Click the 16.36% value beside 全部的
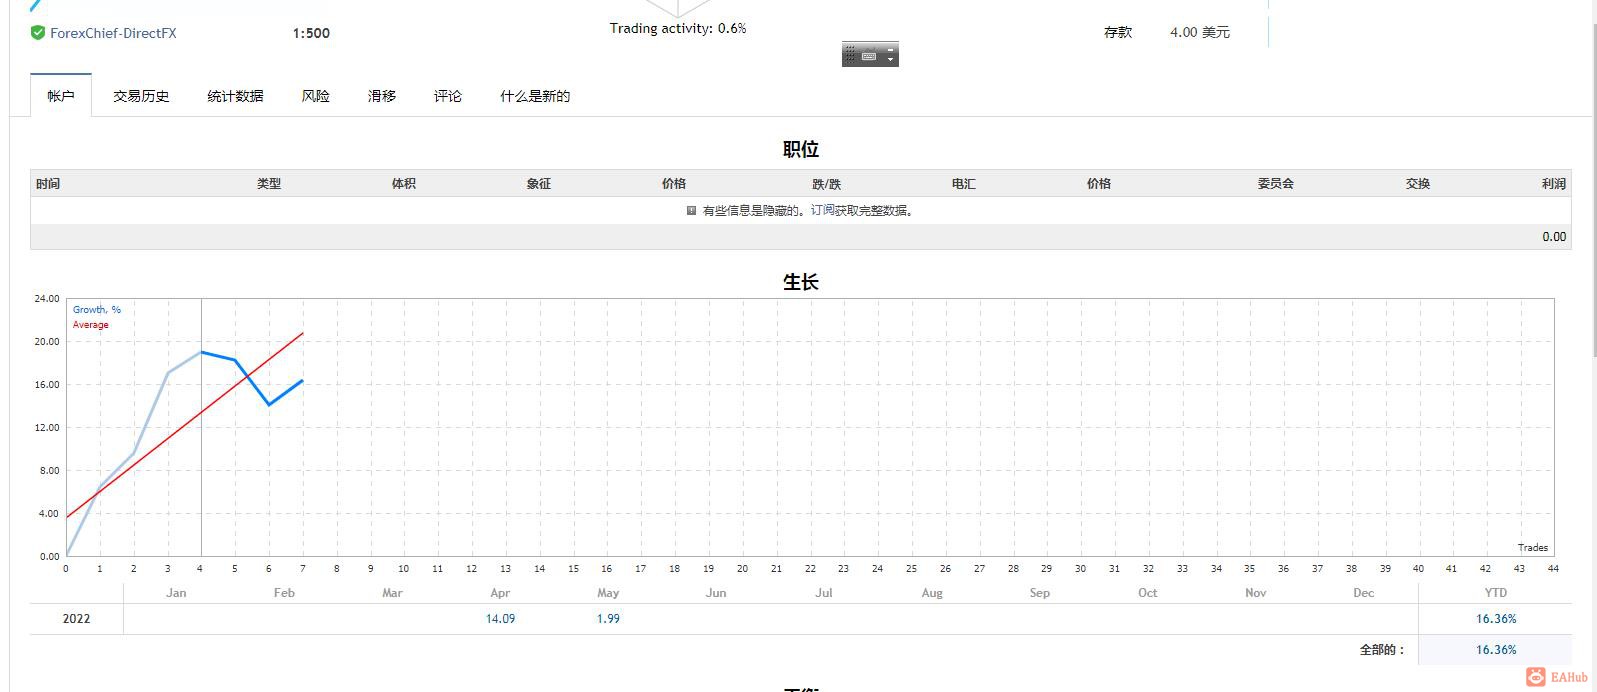1597x692 pixels. (1496, 650)
